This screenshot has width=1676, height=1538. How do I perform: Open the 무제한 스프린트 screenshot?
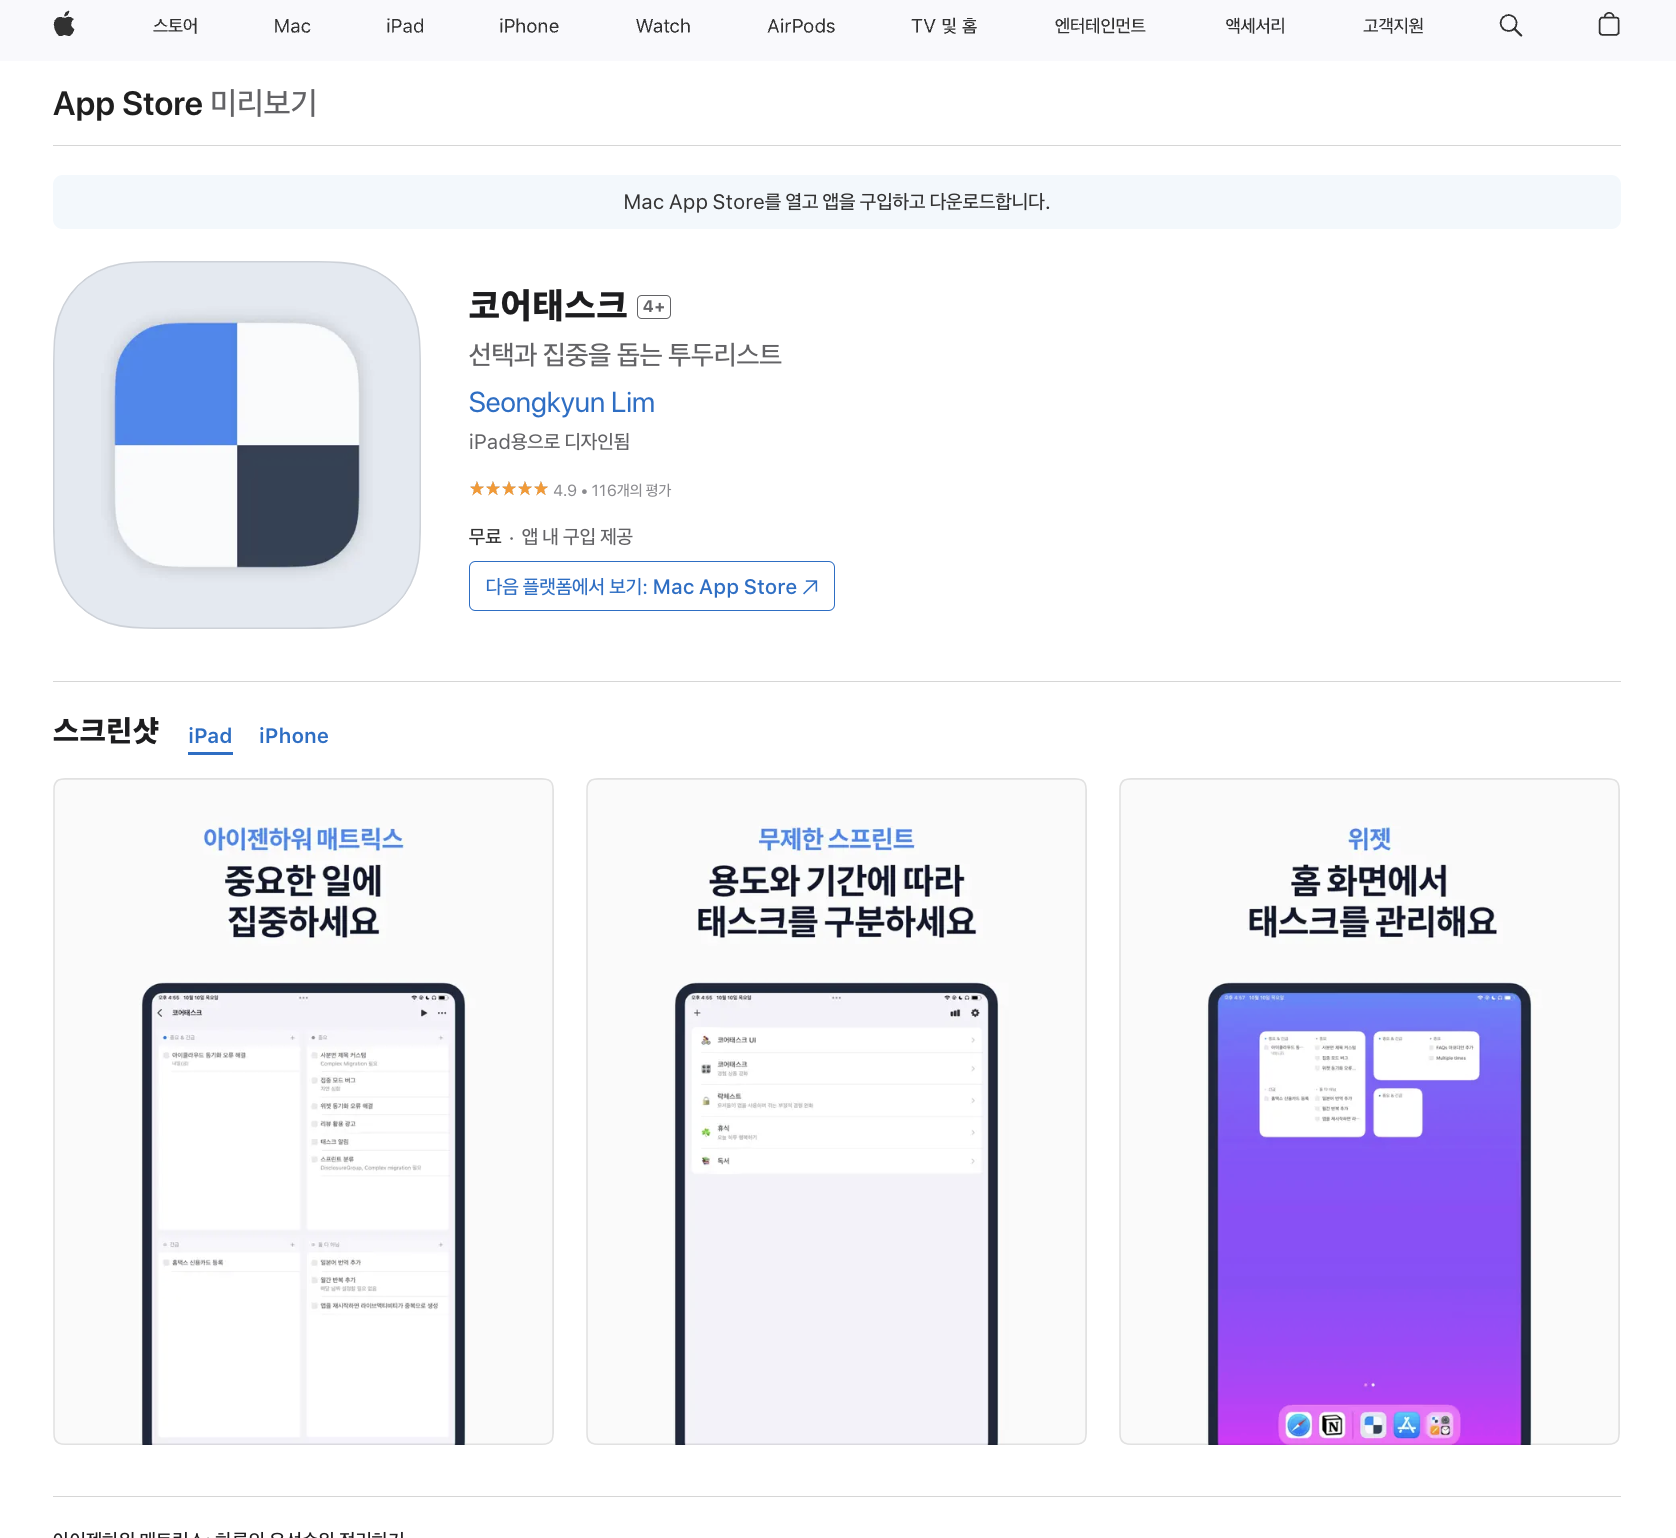coord(836,1111)
